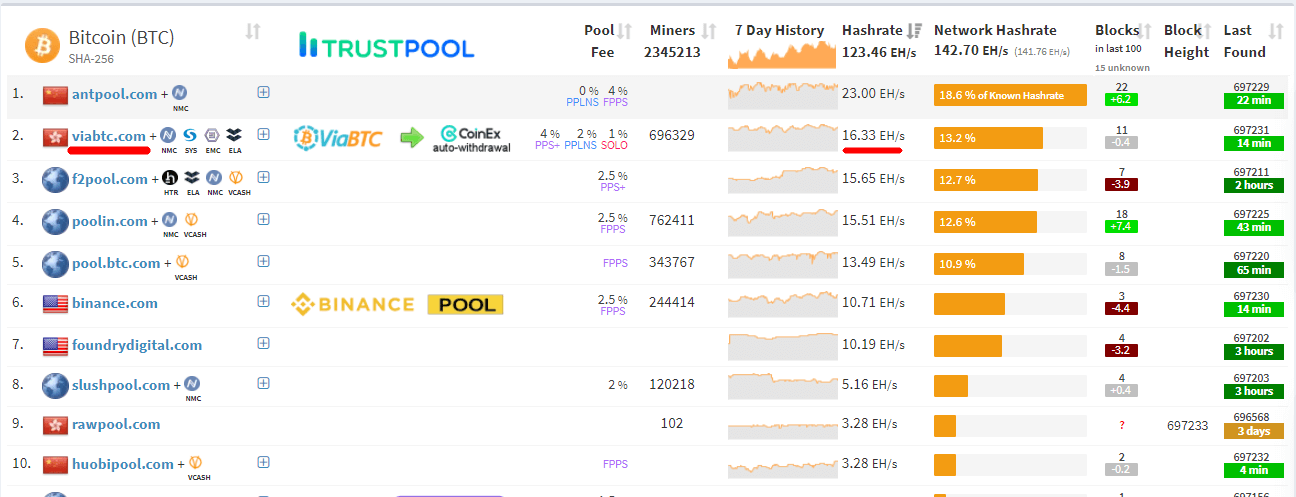Click the TRUSTPOOL banner logo
1296x497 pixels.
click(x=387, y=45)
